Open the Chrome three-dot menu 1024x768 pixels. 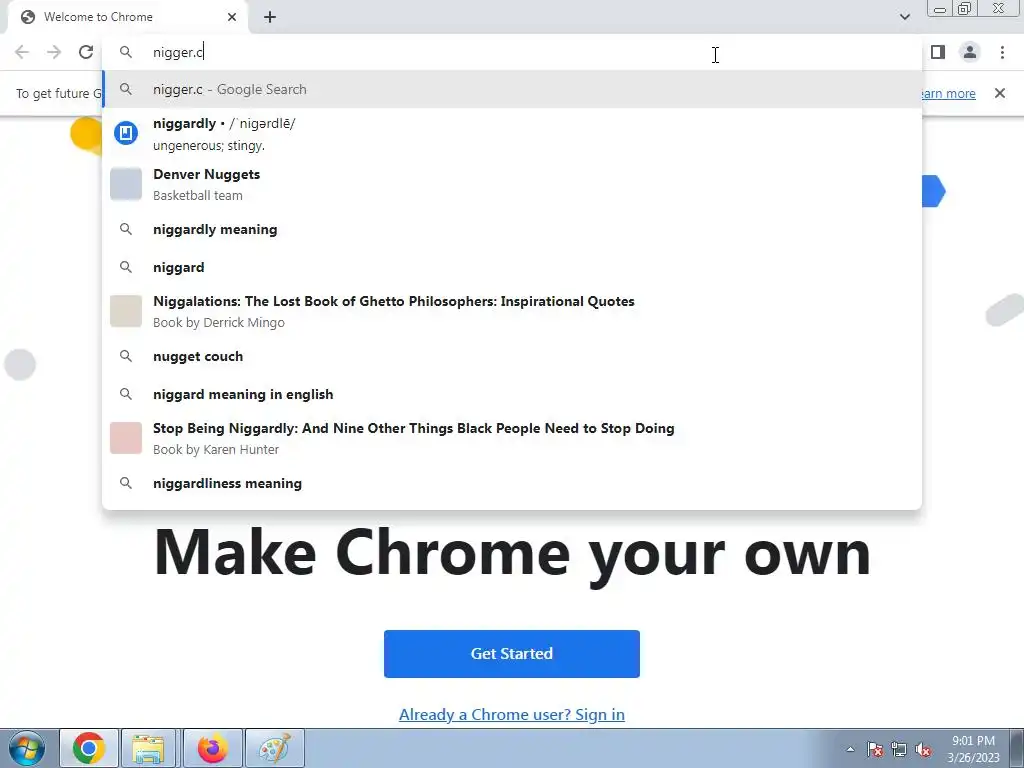click(1002, 52)
